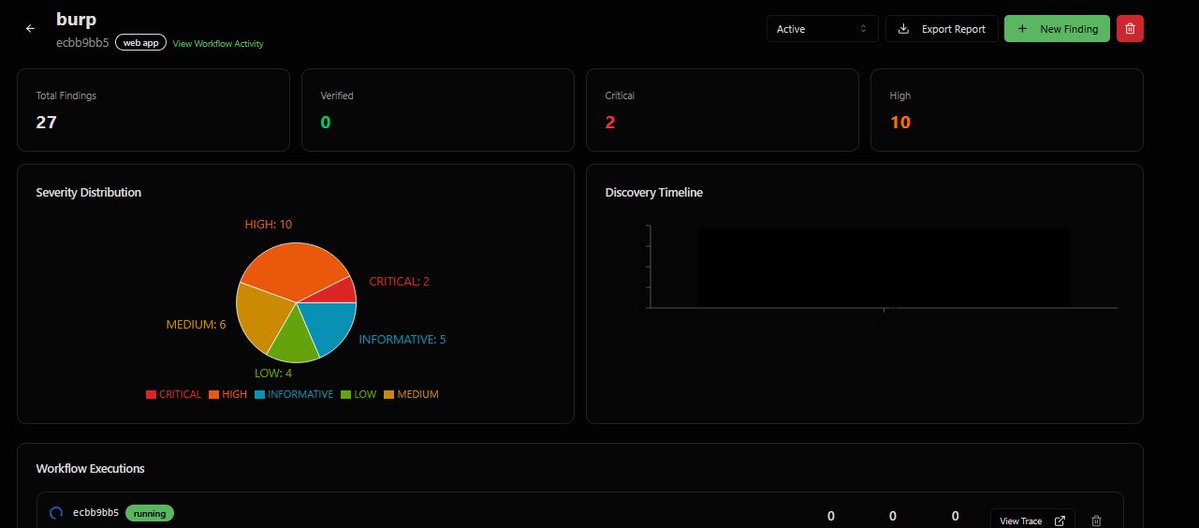Open View Workflow Activity link
The image size is (1199, 528).
point(218,44)
